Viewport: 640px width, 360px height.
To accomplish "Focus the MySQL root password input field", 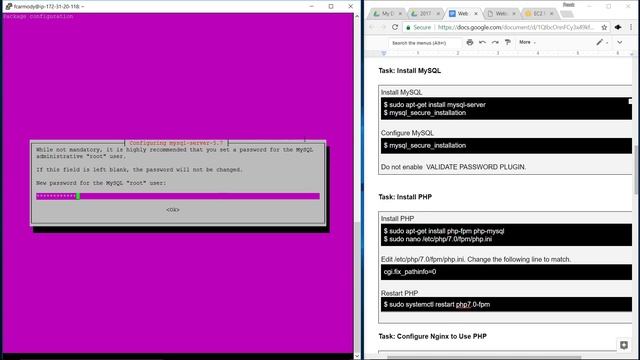I will [x=178, y=196].
